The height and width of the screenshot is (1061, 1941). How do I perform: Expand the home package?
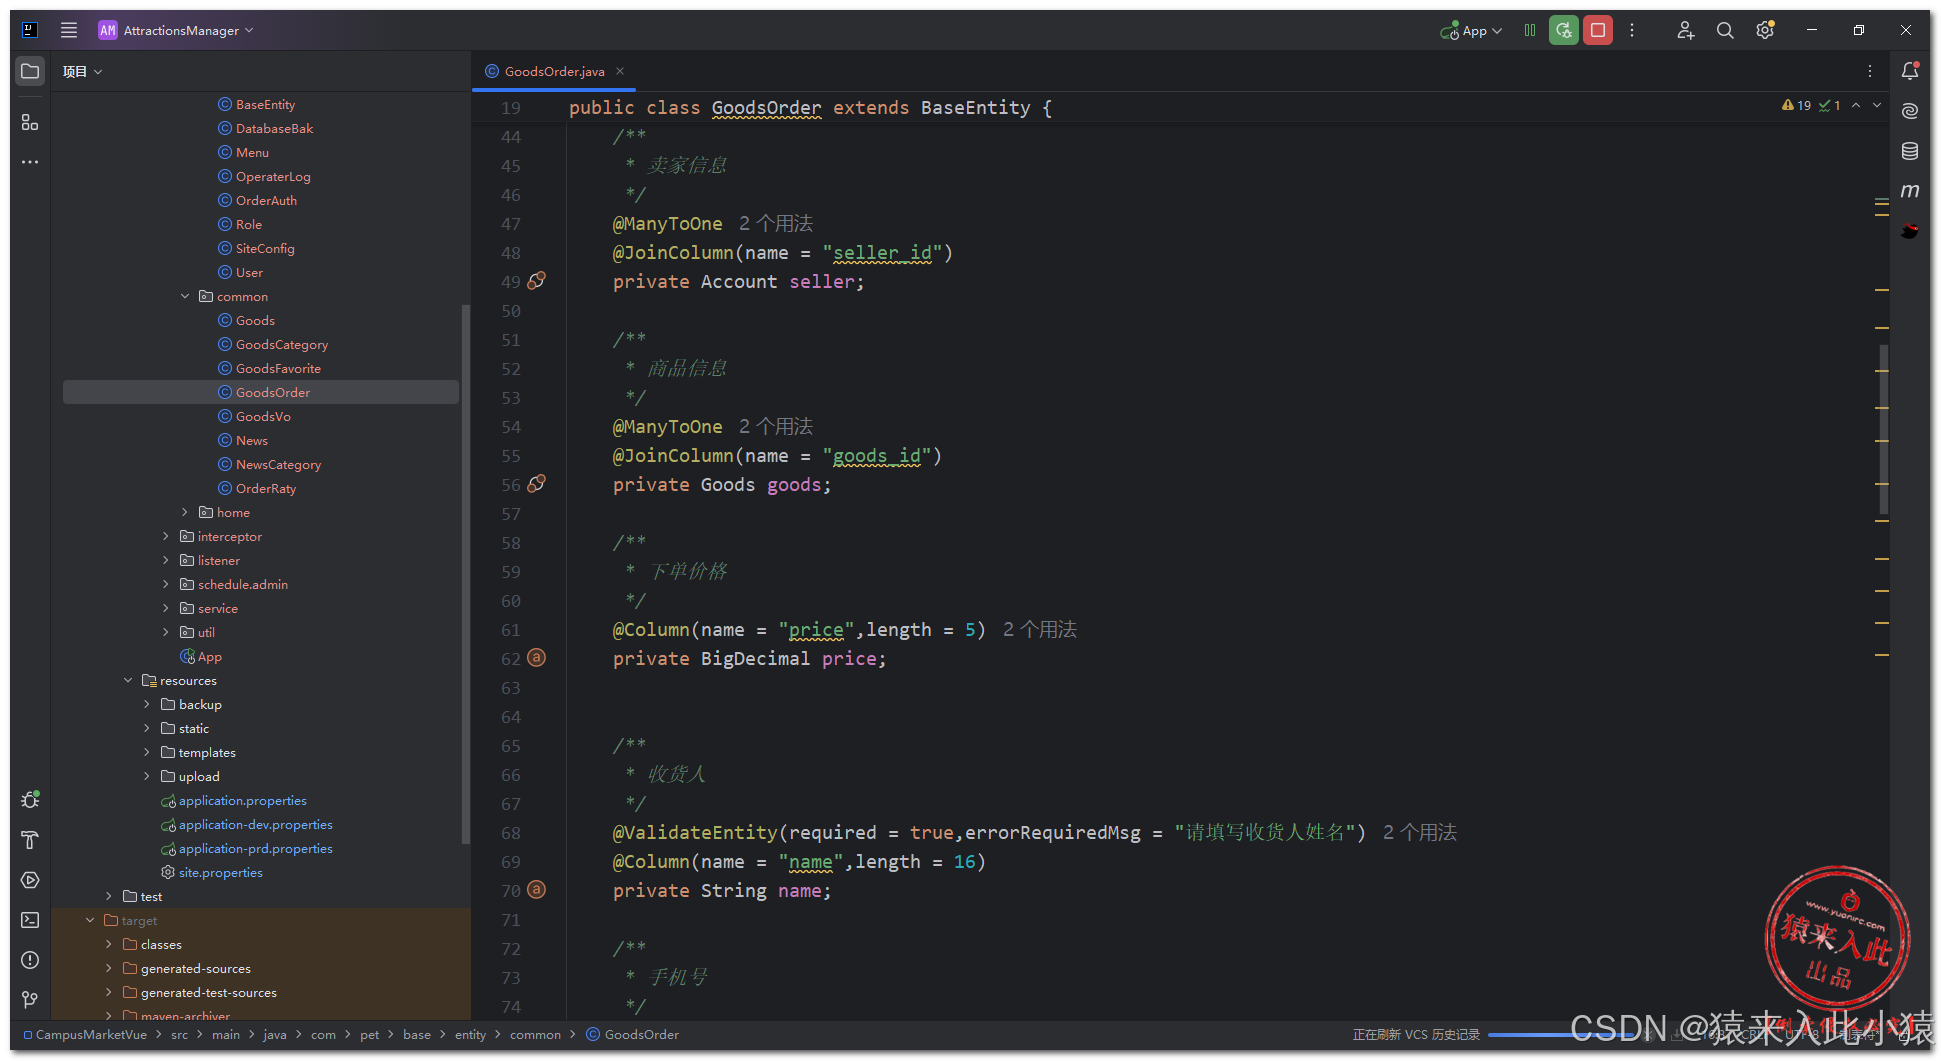pyautogui.click(x=185, y=512)
